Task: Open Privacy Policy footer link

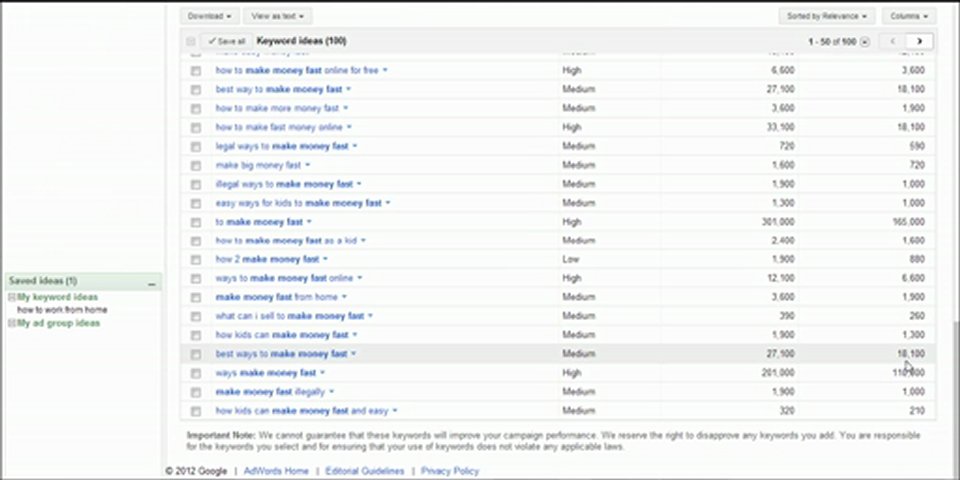Action: [x=450, y=471]
